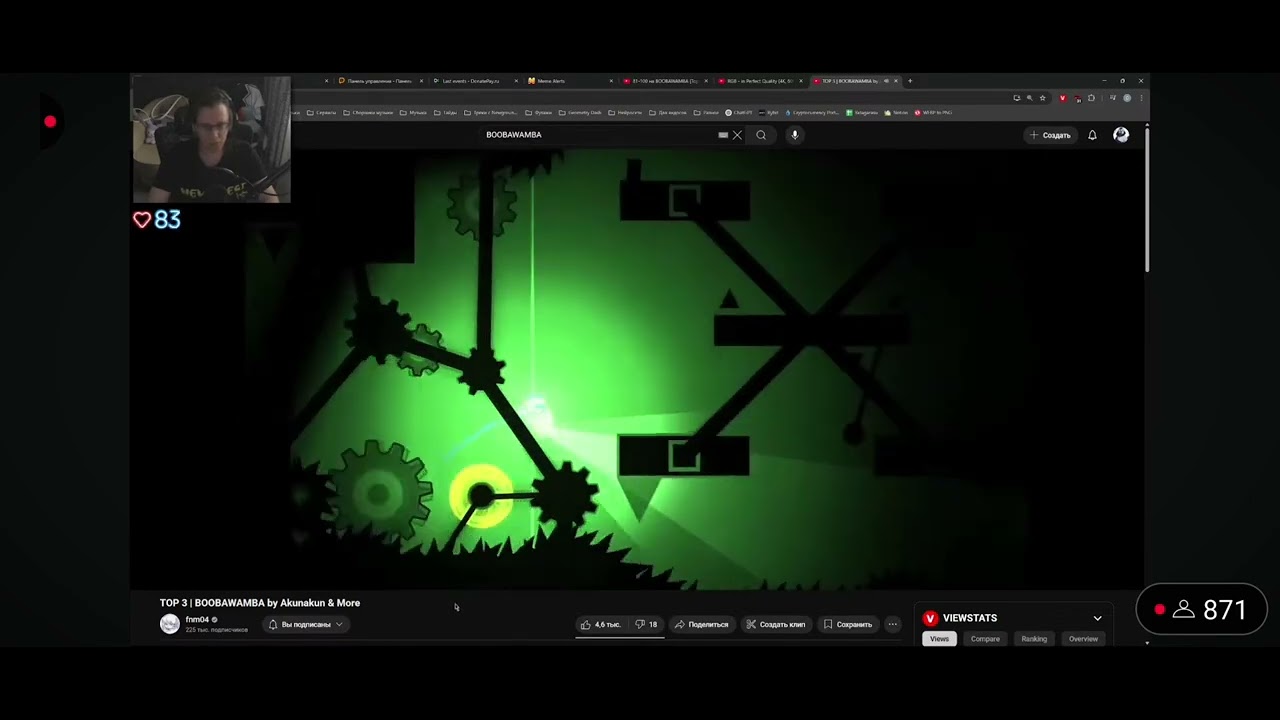Open the ViewStats extension icon in toolbar
1280x720 pixels.
tap(1062, 98)
